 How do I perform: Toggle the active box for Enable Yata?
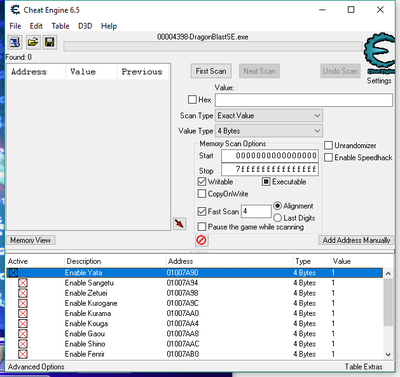pos(13,273)
